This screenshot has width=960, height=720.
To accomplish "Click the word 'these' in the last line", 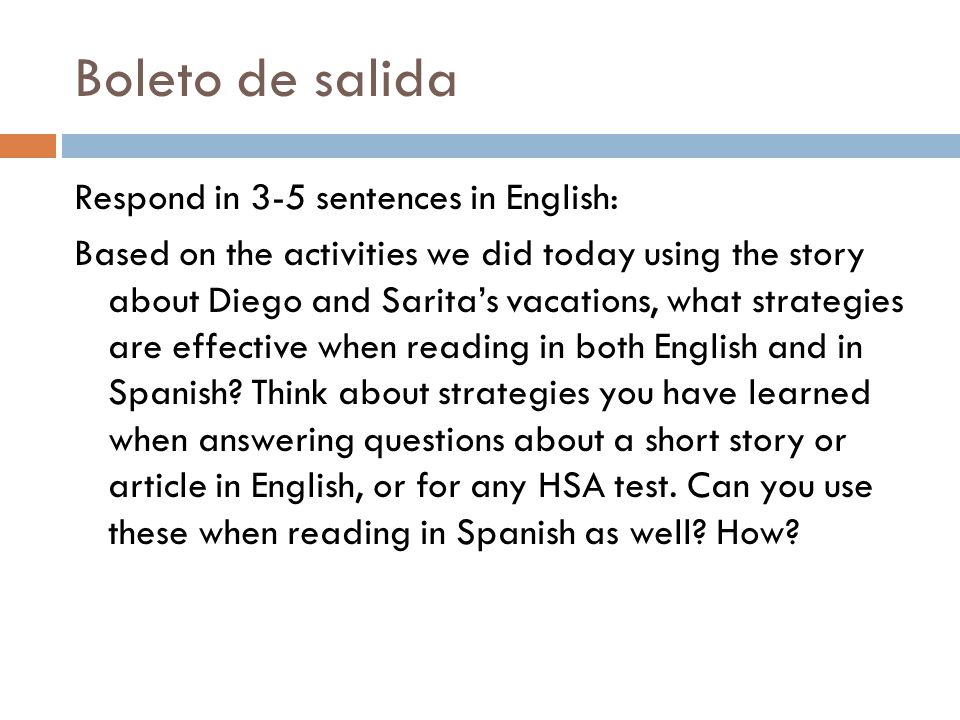I will pos(148,532).
